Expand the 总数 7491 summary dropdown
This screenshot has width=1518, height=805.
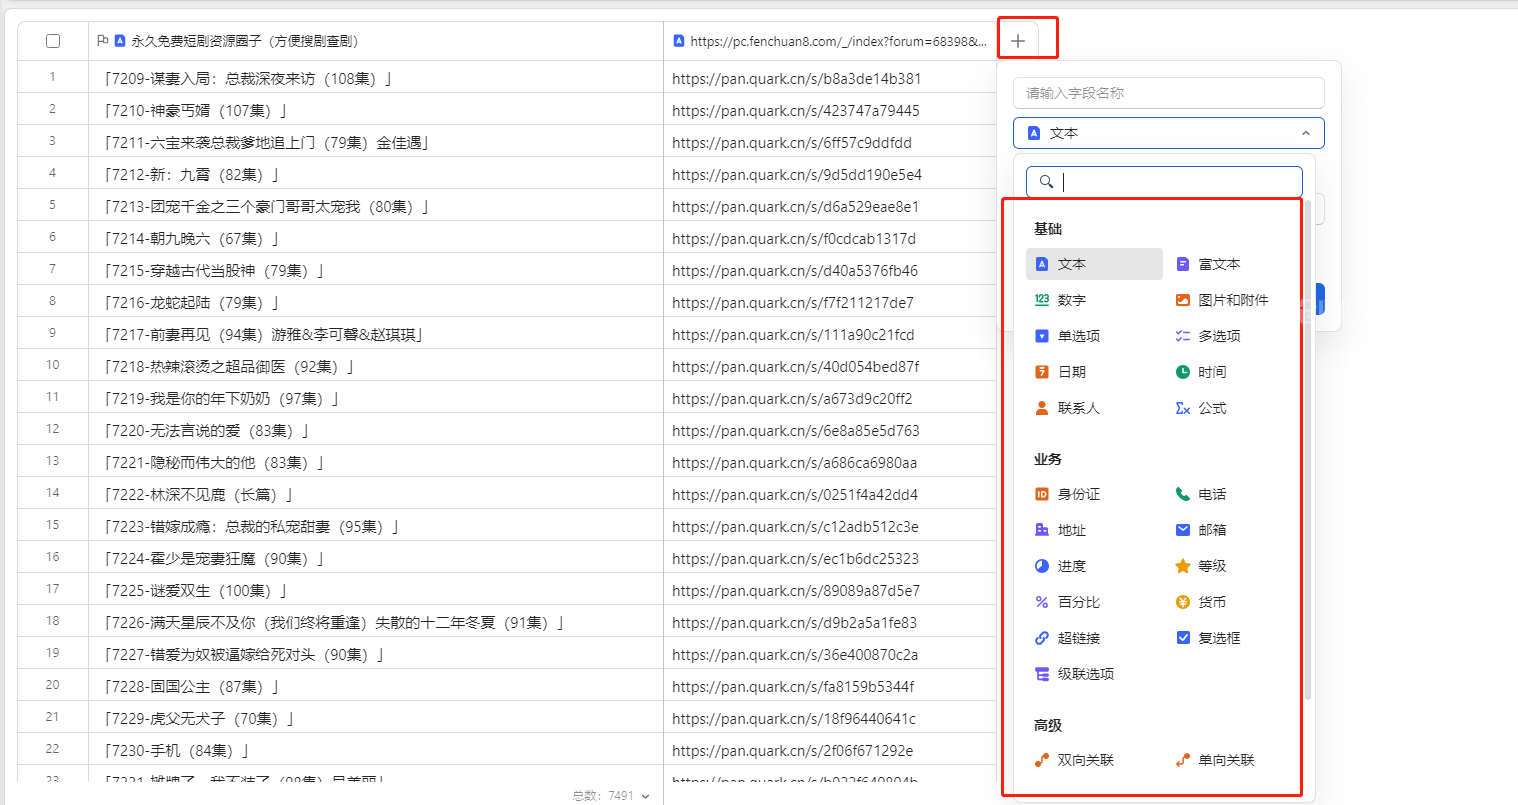[x=611, y=796]
